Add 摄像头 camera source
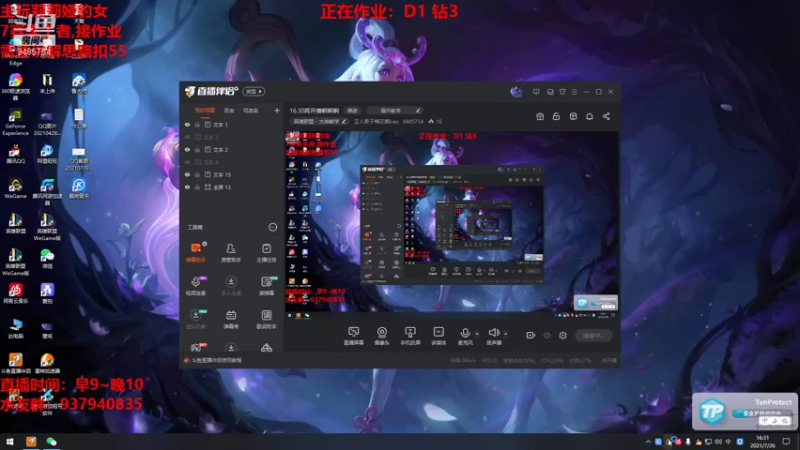 tap(382, 336)
